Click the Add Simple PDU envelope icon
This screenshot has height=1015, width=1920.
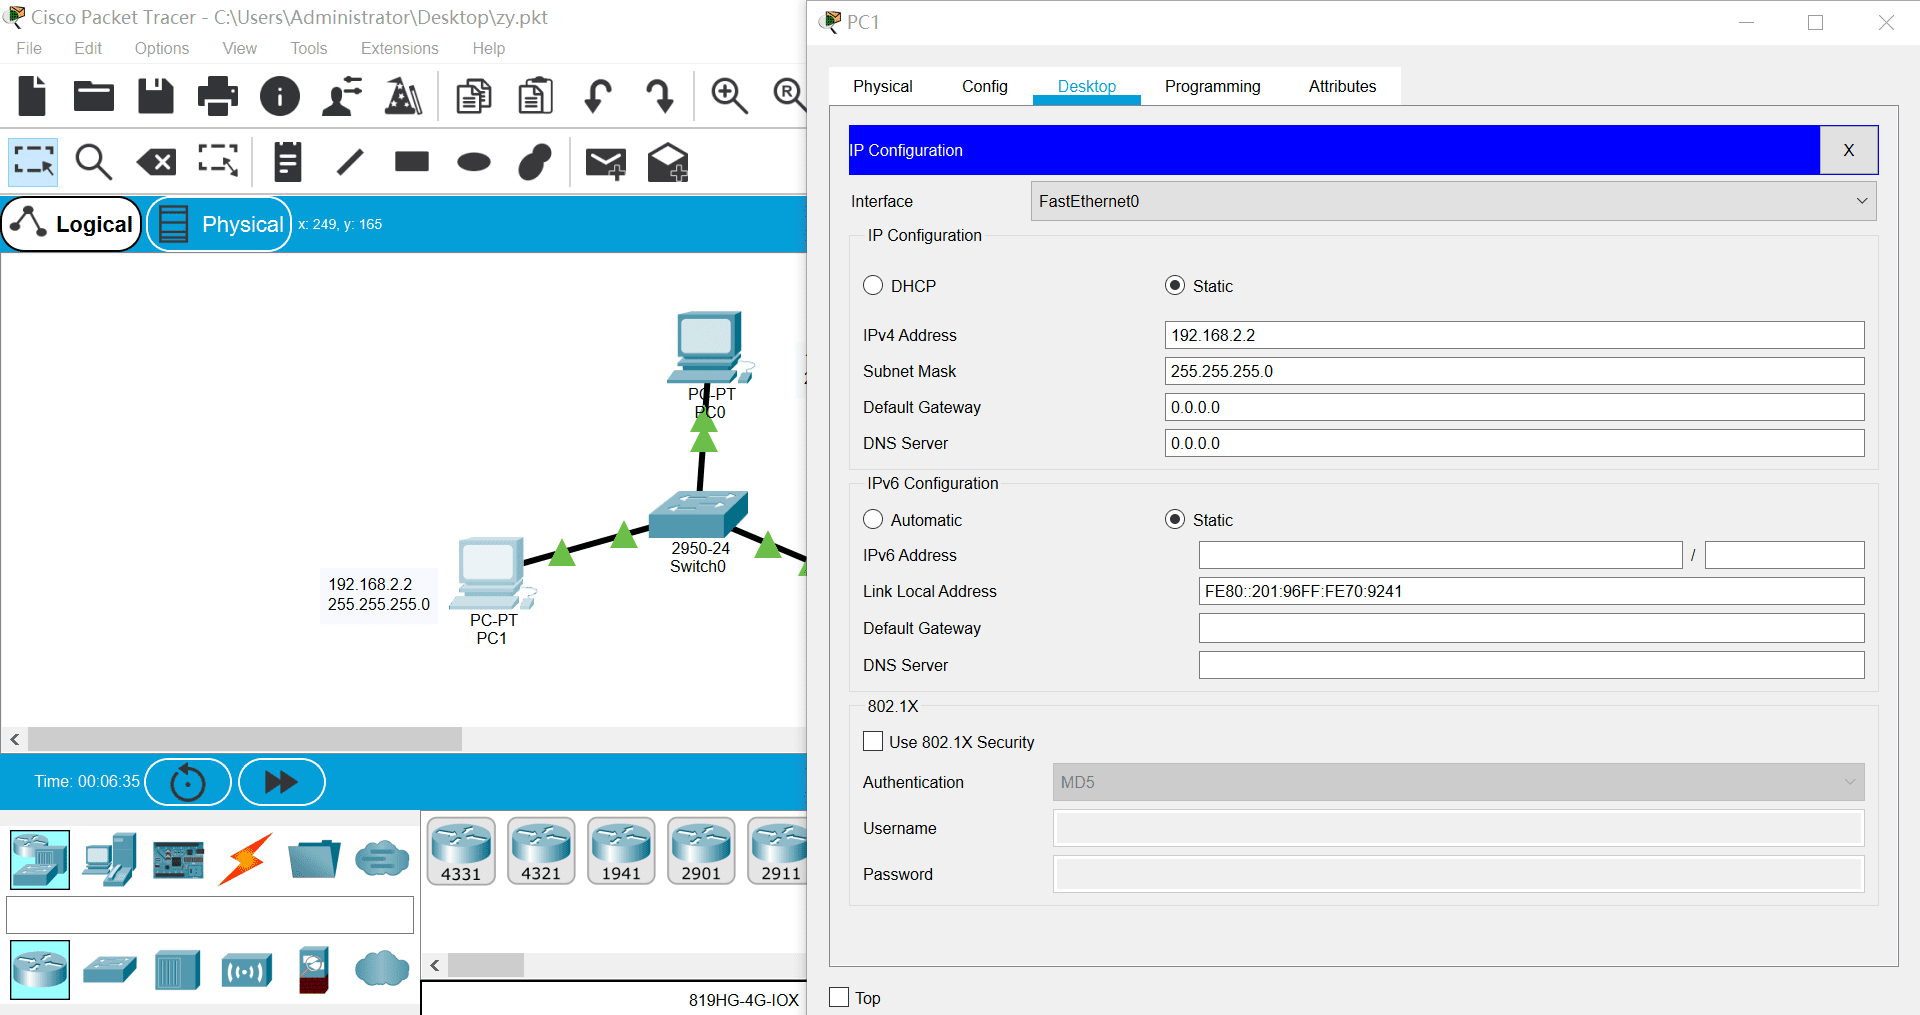coord(606,164)
